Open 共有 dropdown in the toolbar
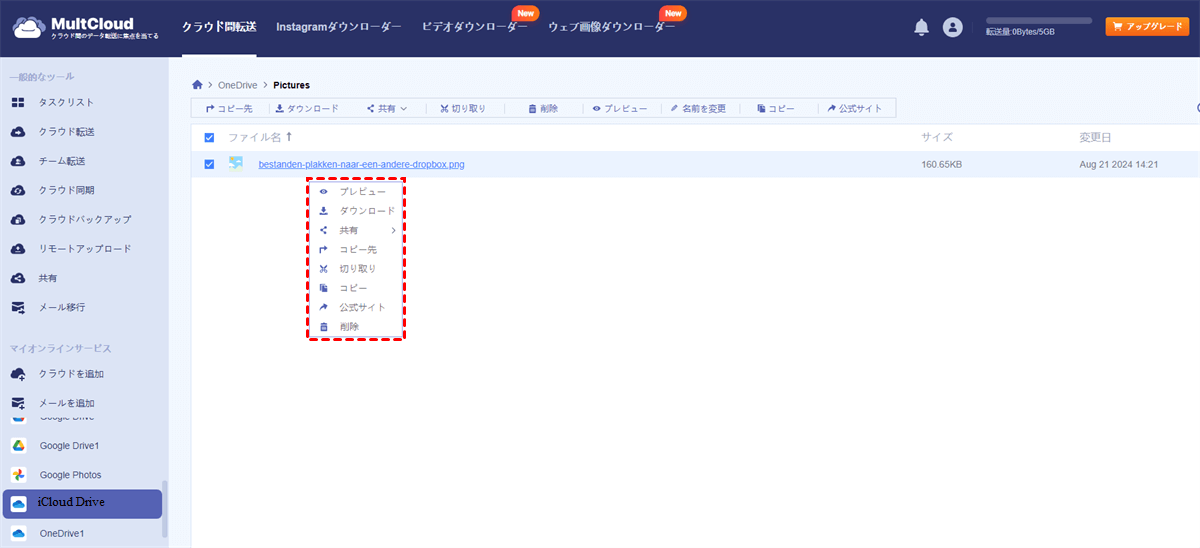The height and width of the screenshot is (548, 1200). (x=386, y=108)
